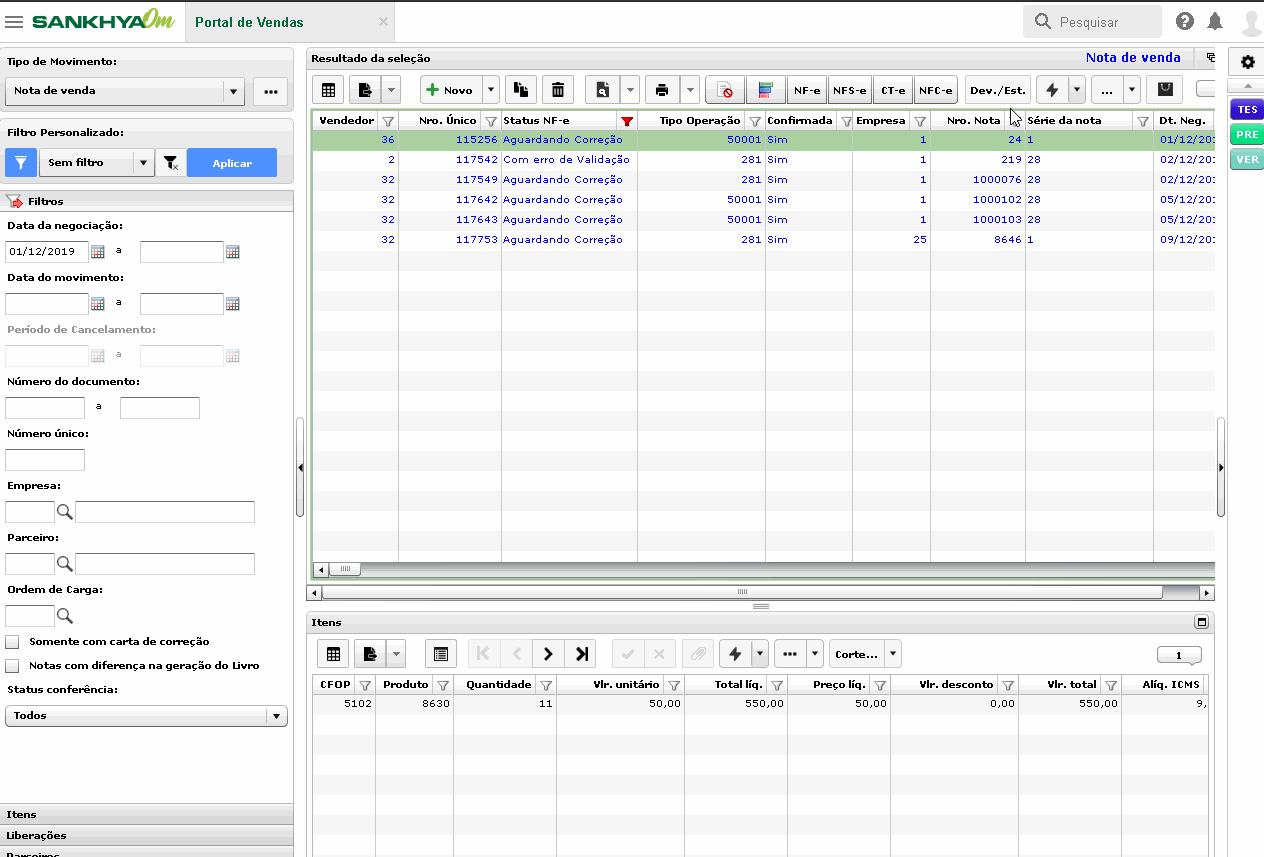Click the colored layers icon in toolbar
The height and width of the screenshot is (857, 1264).
point(766,90)
